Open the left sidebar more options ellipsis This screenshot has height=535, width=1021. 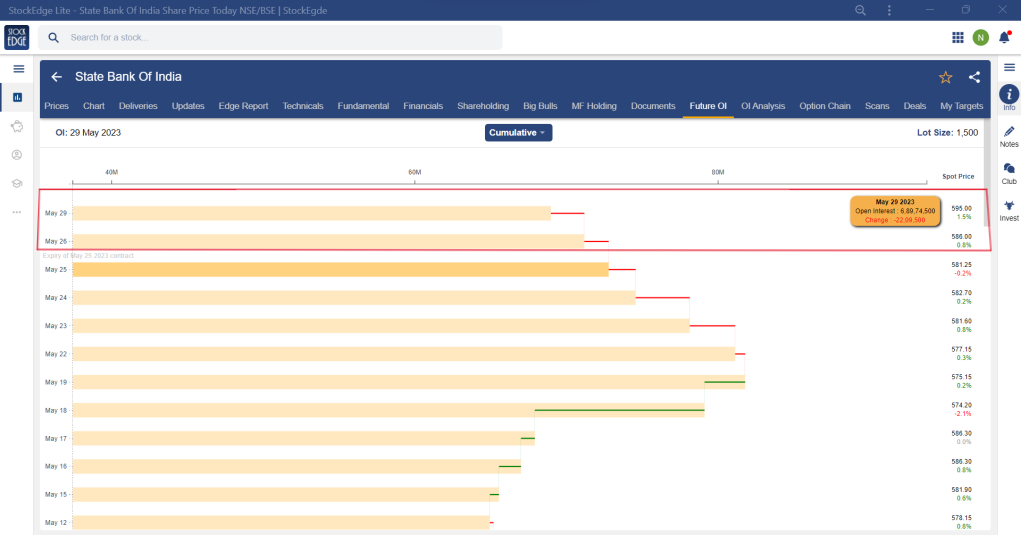pos(17,212)
